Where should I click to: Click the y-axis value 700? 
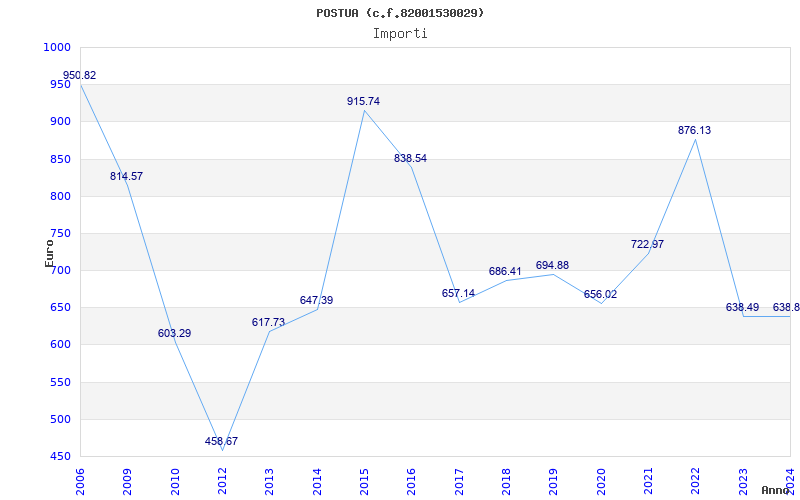pyautogui.click(x=60, y=271)
